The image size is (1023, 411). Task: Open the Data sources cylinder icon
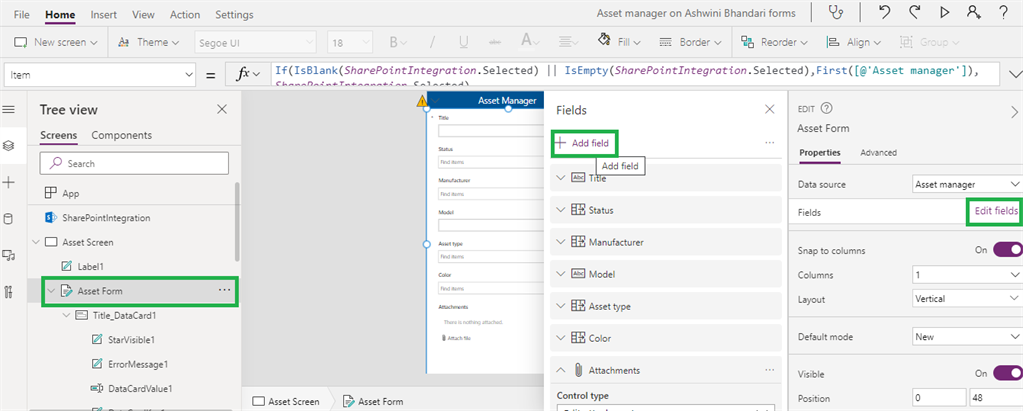(8, 219)
